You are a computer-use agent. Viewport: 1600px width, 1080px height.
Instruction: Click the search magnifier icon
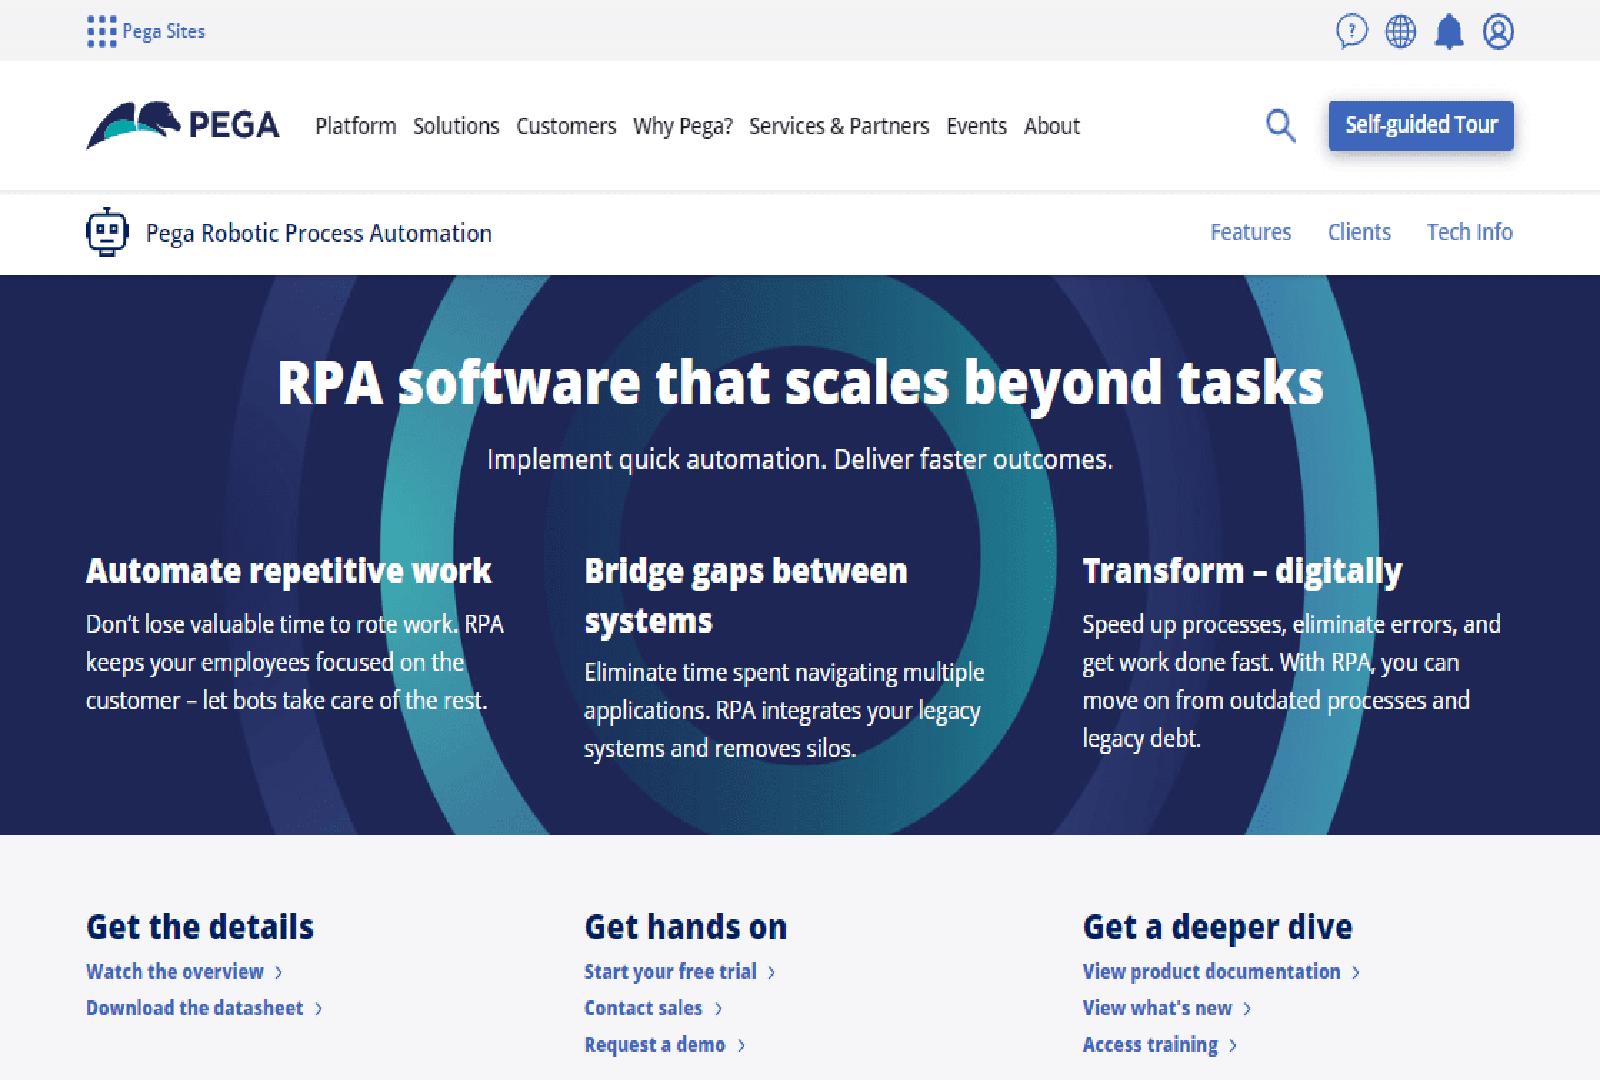pos(1280,126)
